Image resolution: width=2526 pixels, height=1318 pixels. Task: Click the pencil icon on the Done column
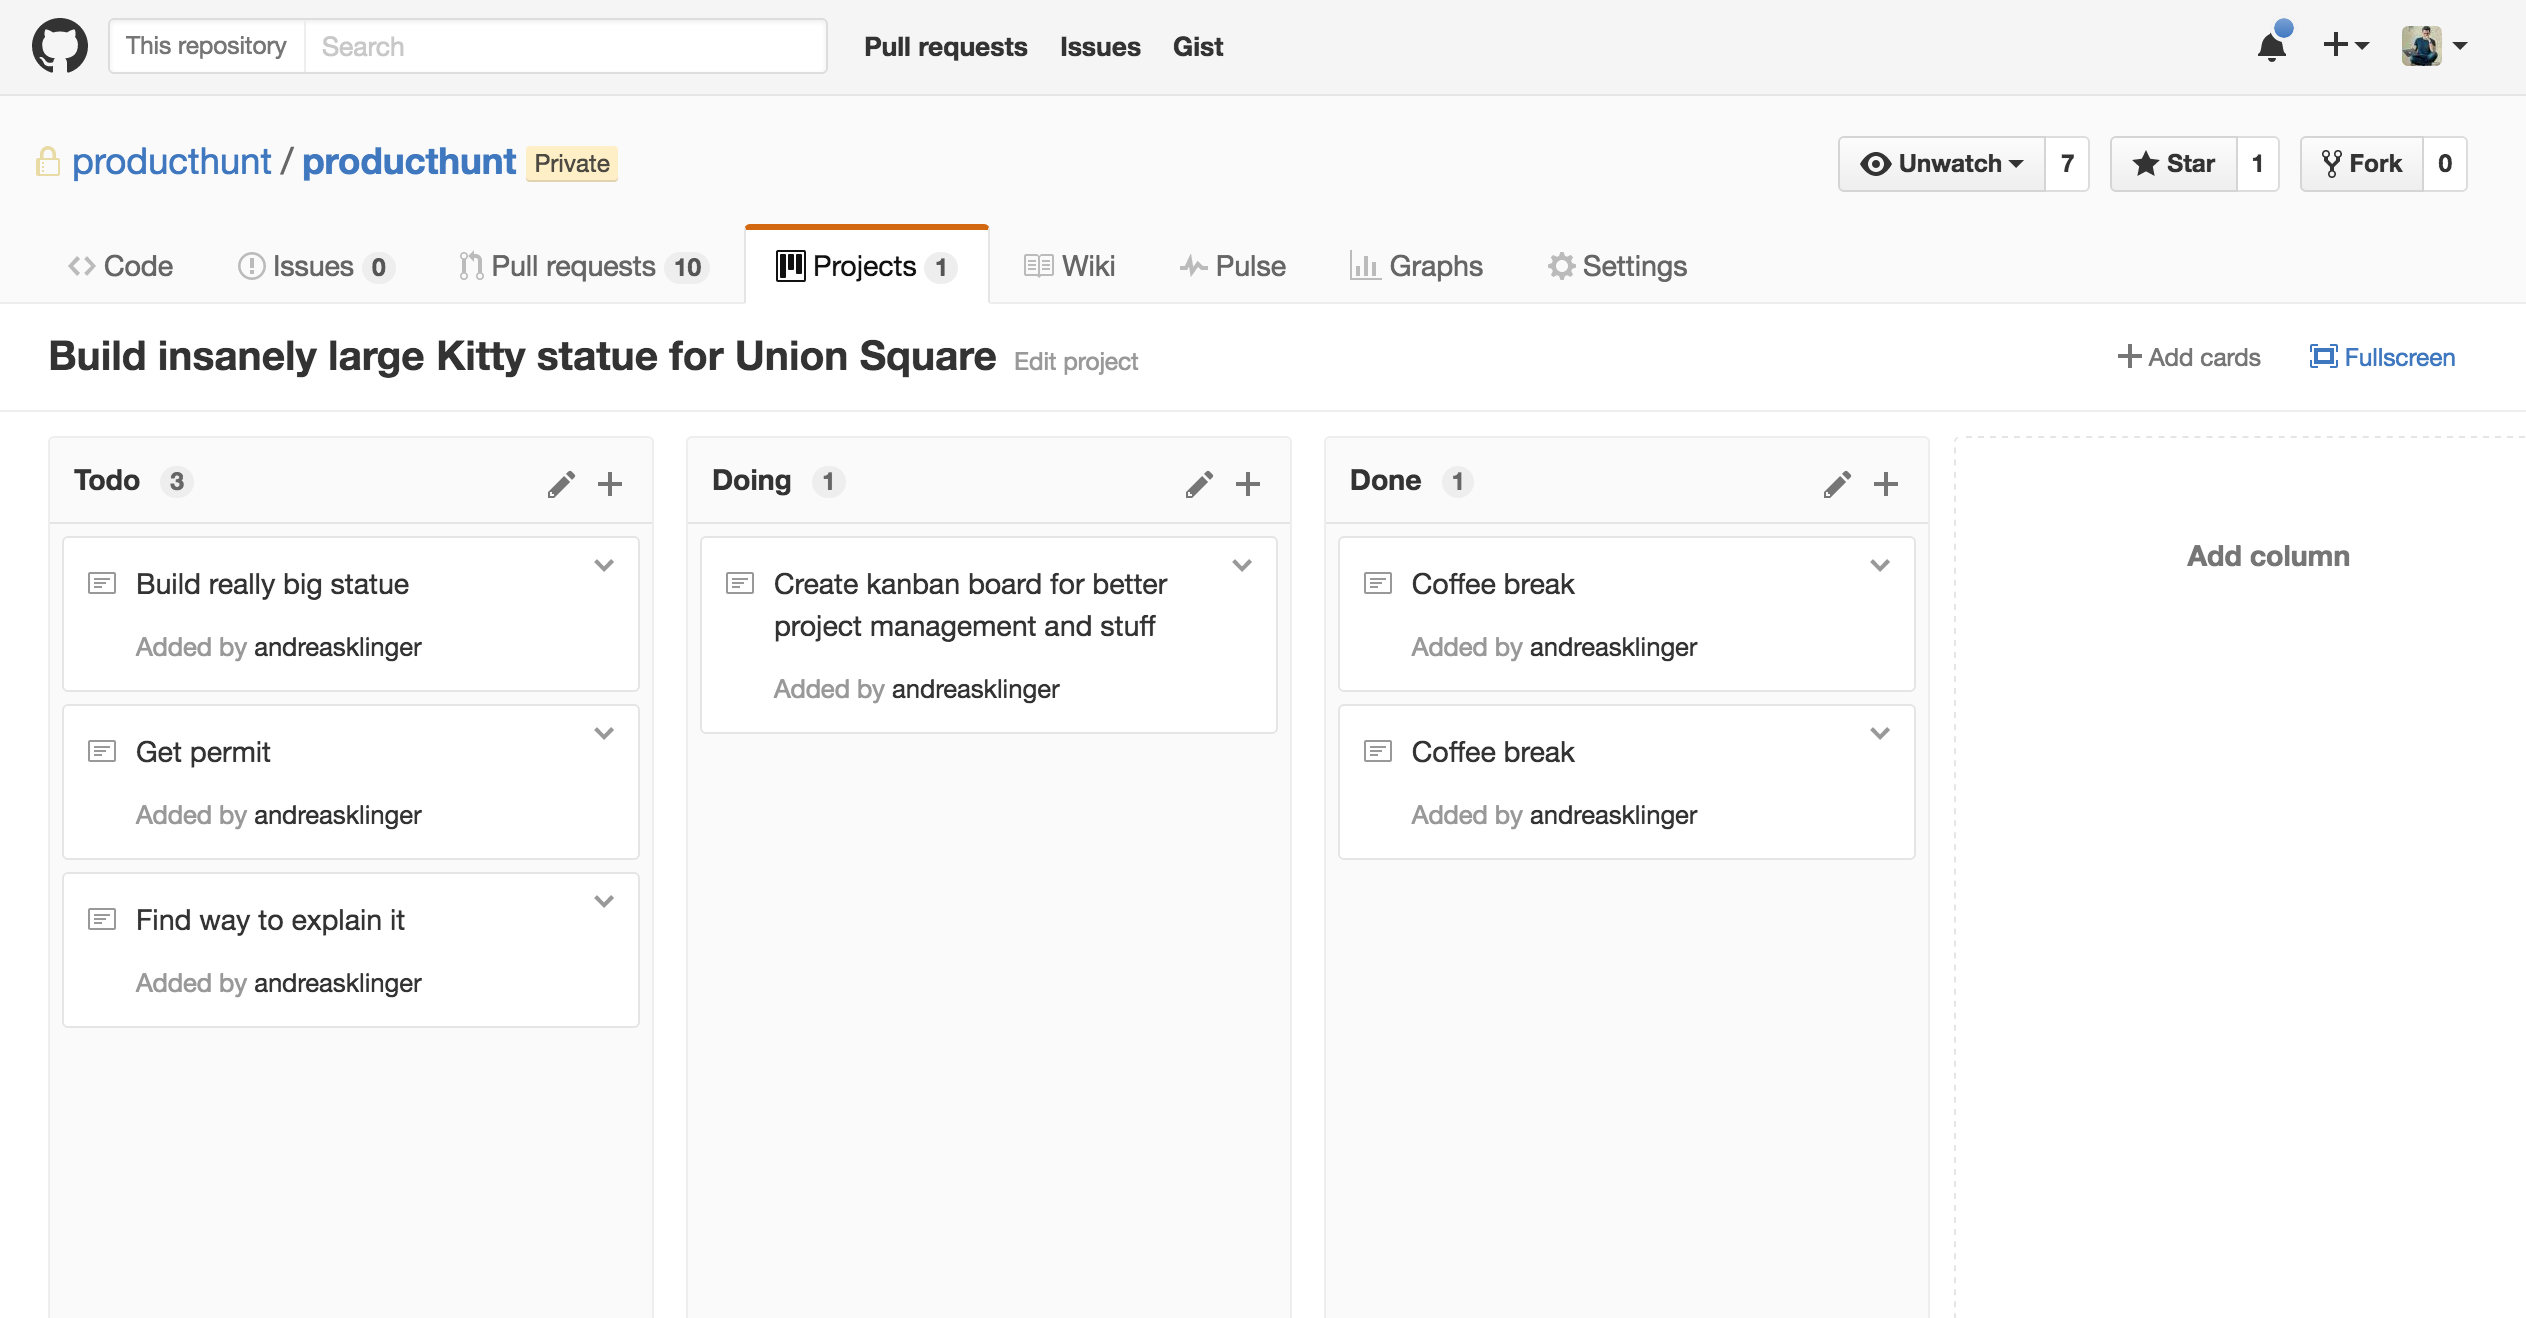point(1837,484)
